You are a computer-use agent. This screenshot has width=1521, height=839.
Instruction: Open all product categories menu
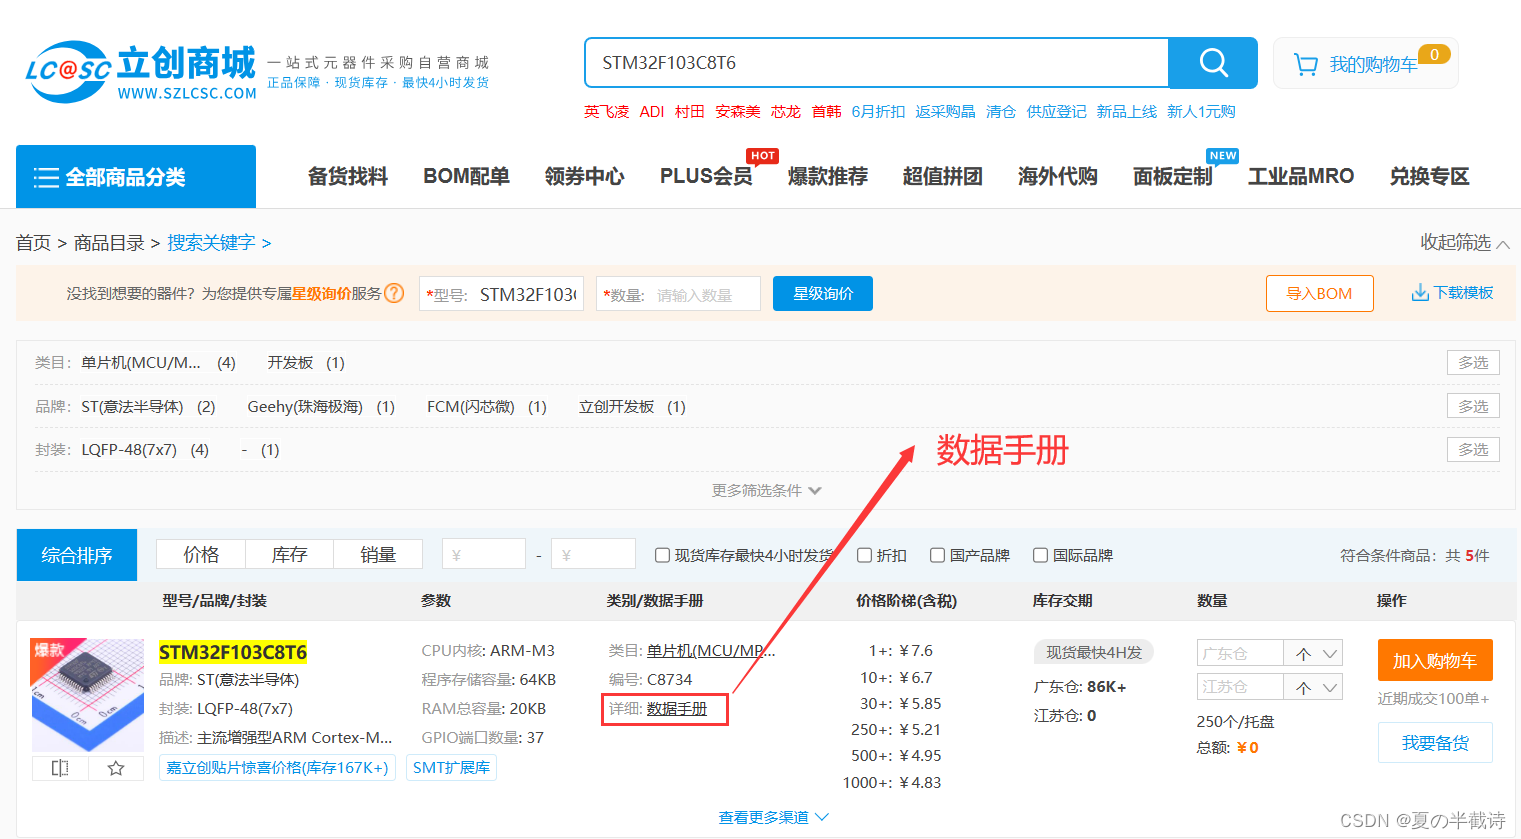(x=136, y=177)
